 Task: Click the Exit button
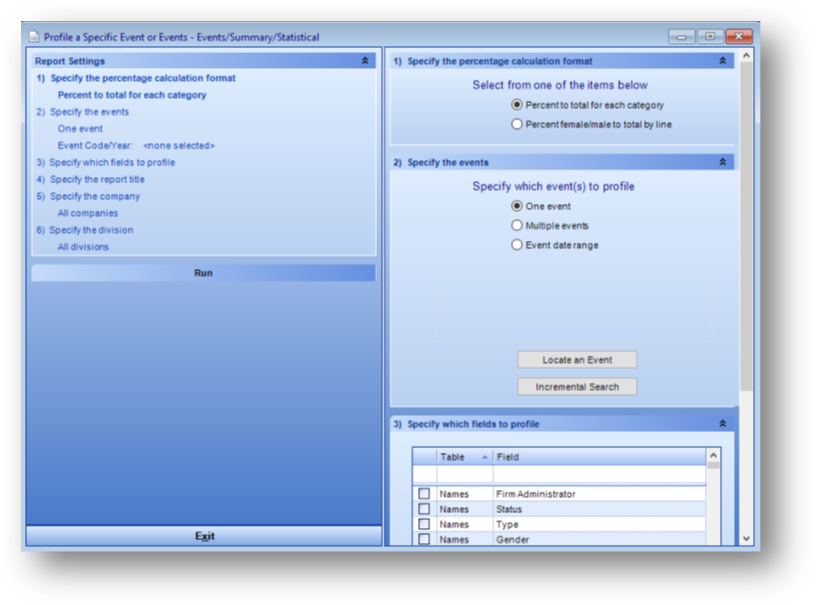tap(204, 536)
